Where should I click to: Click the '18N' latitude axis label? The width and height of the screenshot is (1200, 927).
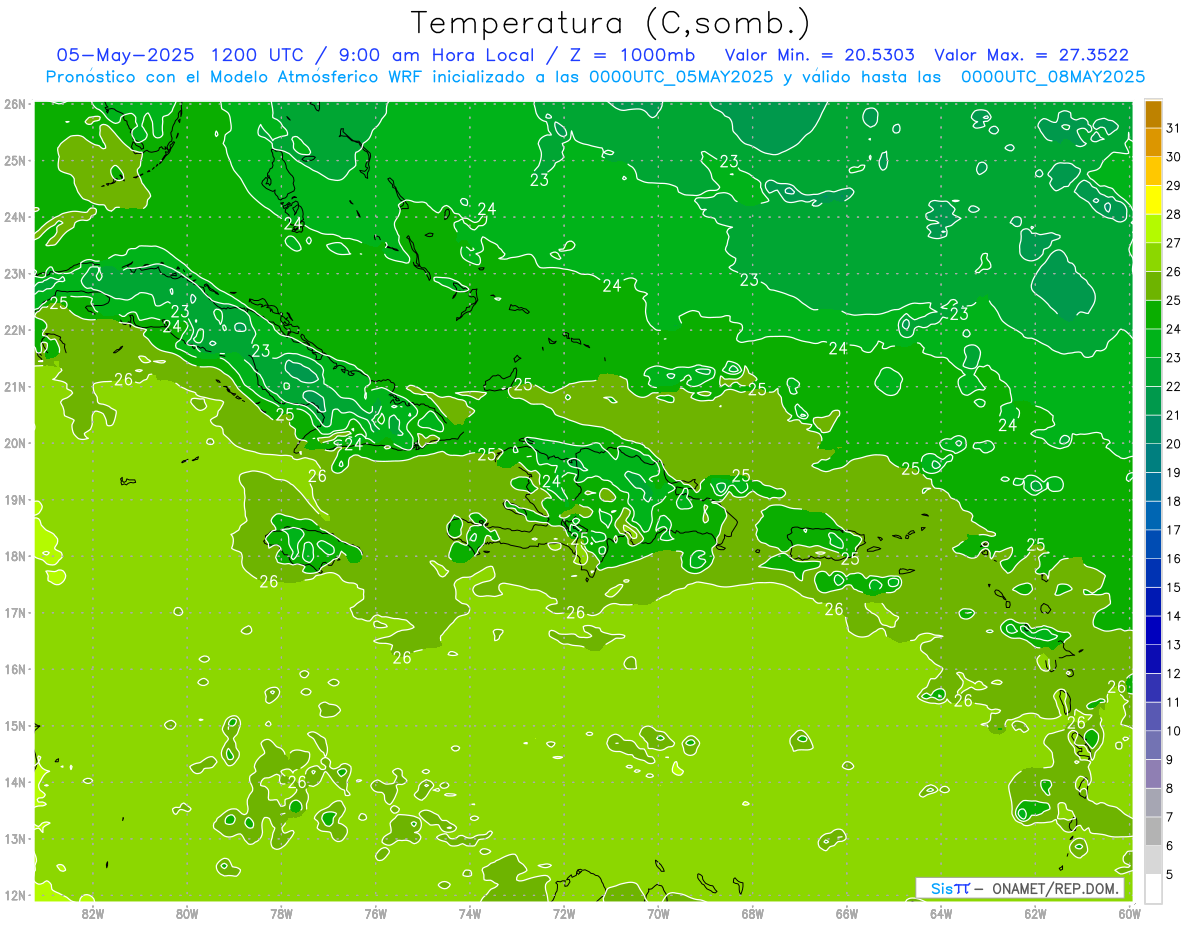point(14,556)
